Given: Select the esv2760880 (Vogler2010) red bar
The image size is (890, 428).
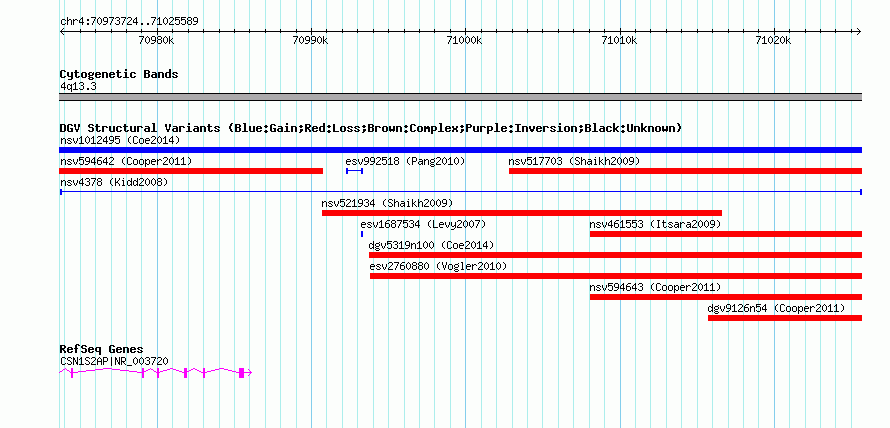Looking at the screenshot, I should [616, 276].
